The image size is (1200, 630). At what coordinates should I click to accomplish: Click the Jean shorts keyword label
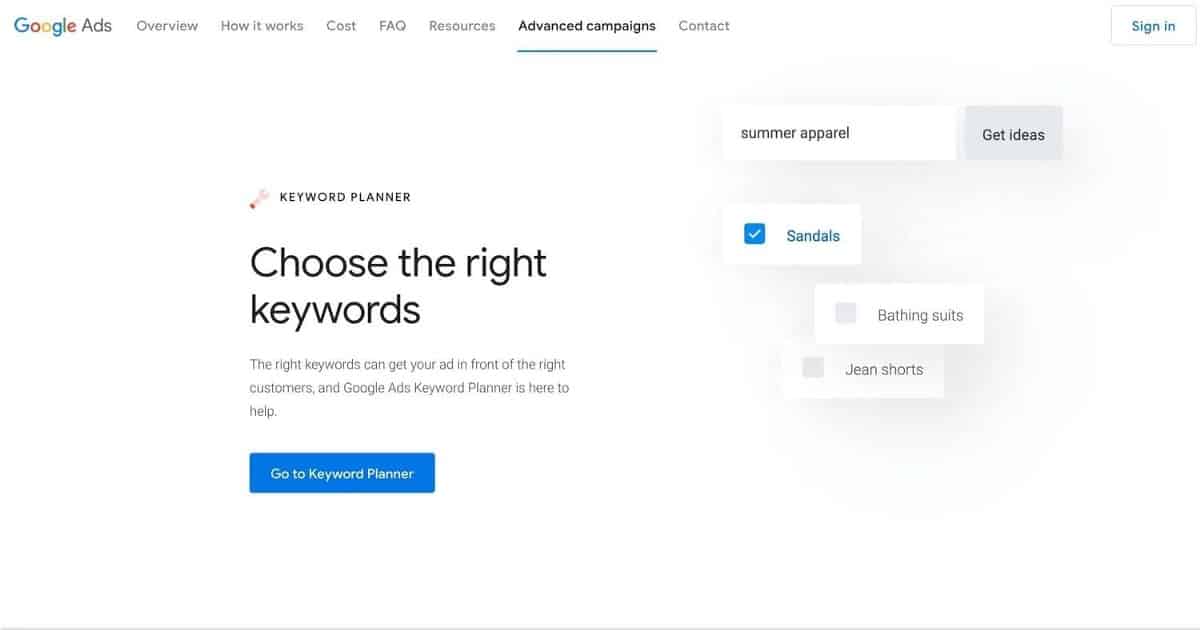884,369
